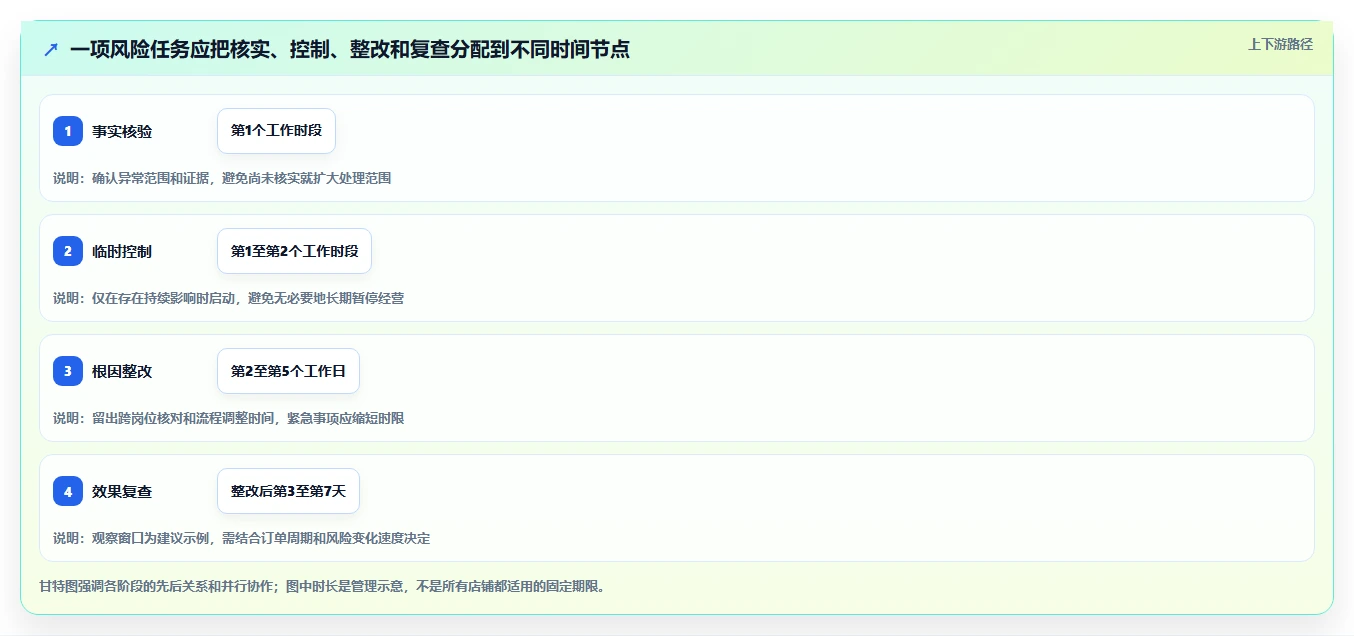Click the description starting 仅在存在持续影响时启动
The width and height of the screenshot is (1354, 636).
pos(229,298)
